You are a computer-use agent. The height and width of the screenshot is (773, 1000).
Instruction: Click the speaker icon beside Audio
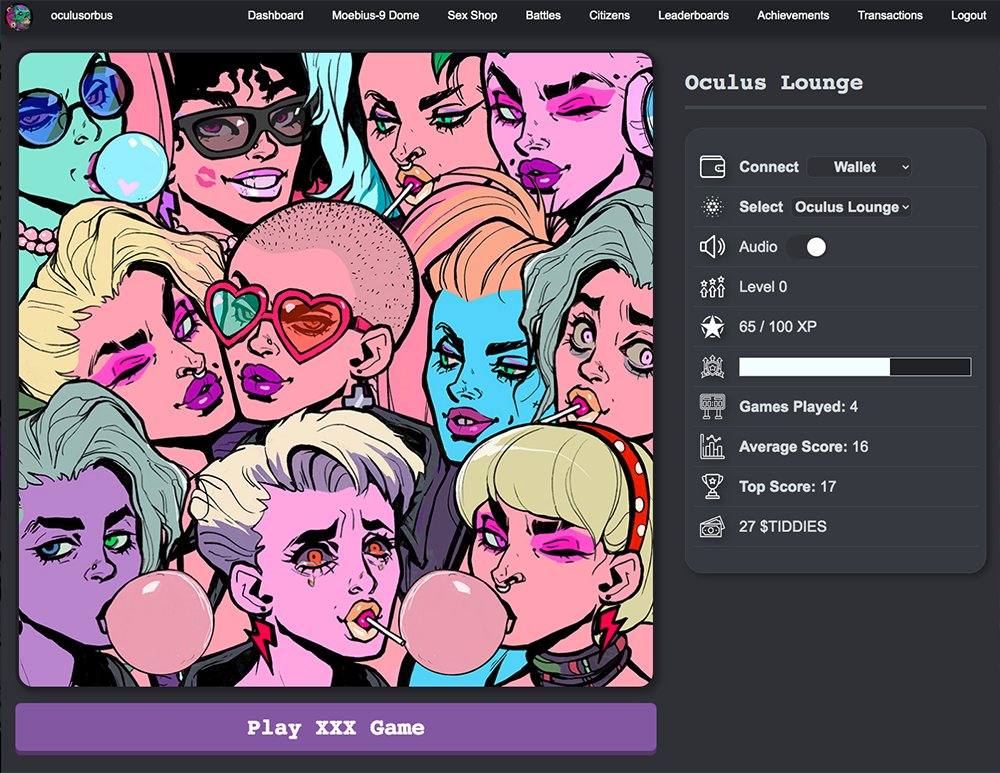711,247
